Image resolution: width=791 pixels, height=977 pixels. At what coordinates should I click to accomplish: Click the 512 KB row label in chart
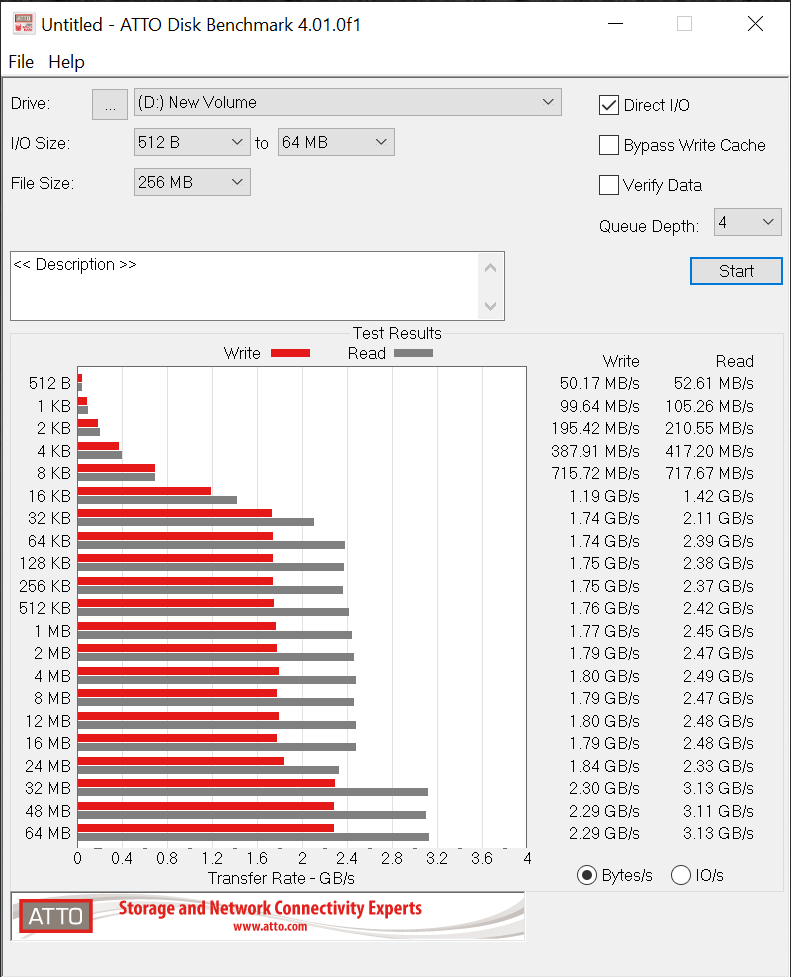click(45, 608)
